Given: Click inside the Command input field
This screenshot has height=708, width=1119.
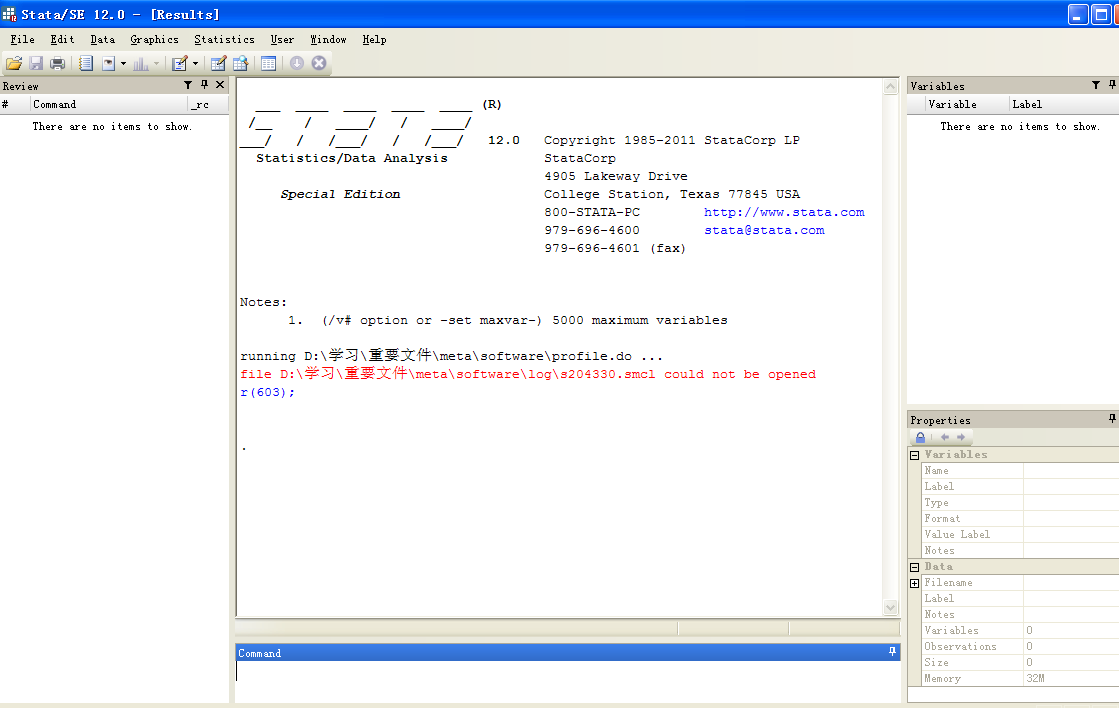Looking at the screenshot, I should tap(567, 680).
